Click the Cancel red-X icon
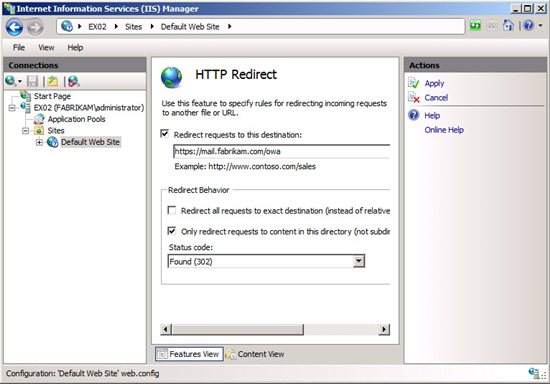550x384 pixels. 414,97
